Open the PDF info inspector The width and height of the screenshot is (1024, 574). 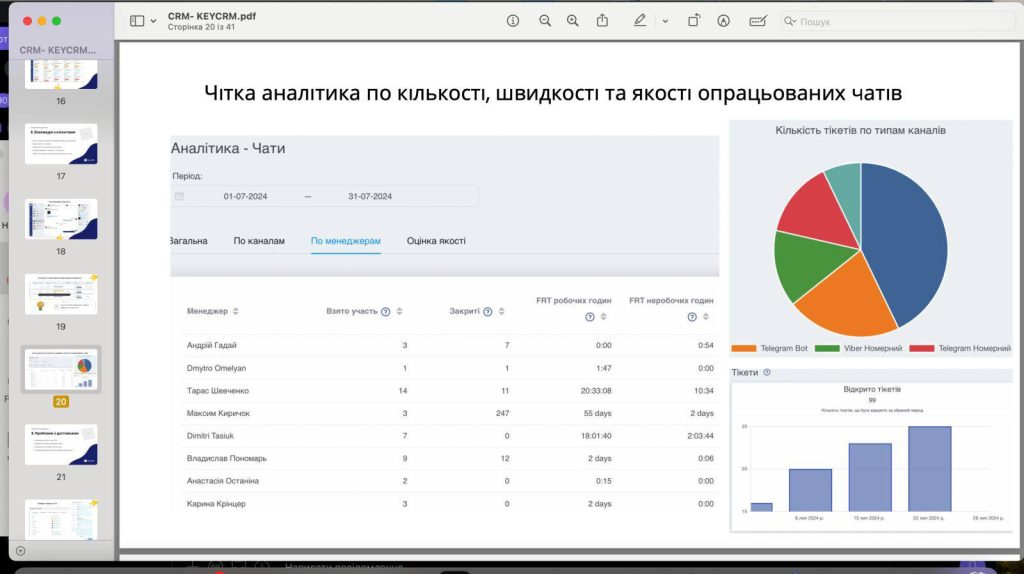(513, 21)
